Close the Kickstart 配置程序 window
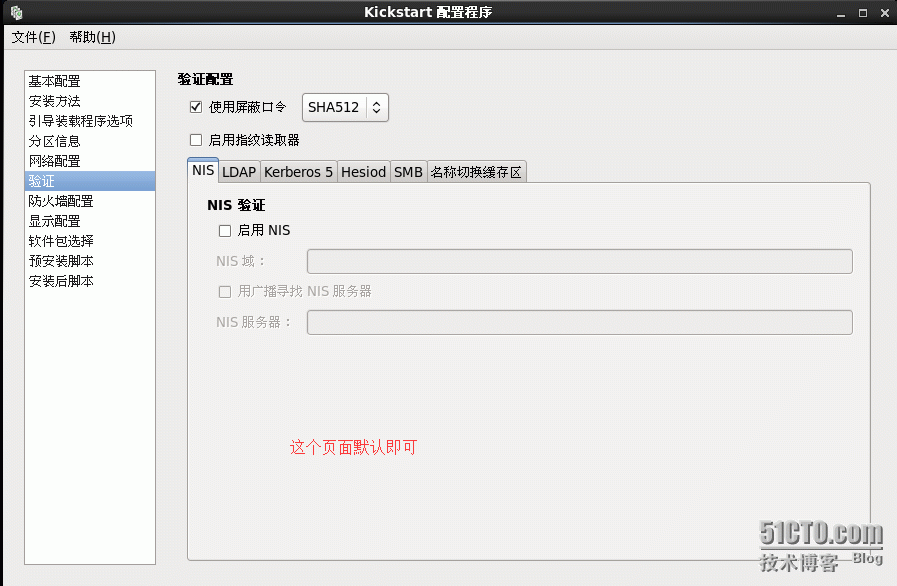Image resolution: width=897 pixels, height=586 pixels. point(884,13)
